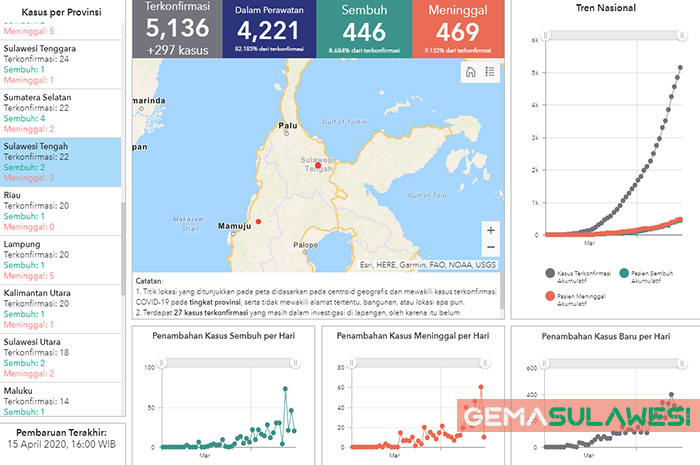This screenshot has width=700, height=465.
Task: Select Lampung in province list
Action: pos(60,259)
